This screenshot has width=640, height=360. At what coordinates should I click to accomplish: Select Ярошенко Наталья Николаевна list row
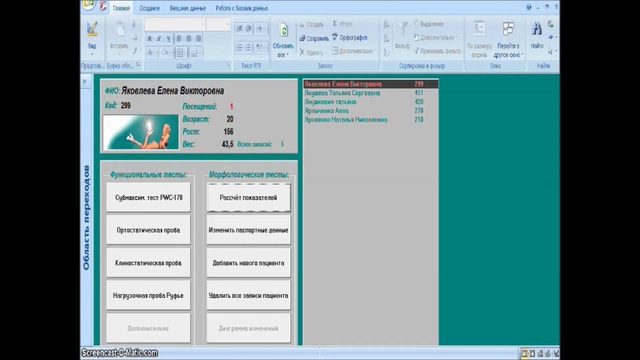[x=371, y=120]
